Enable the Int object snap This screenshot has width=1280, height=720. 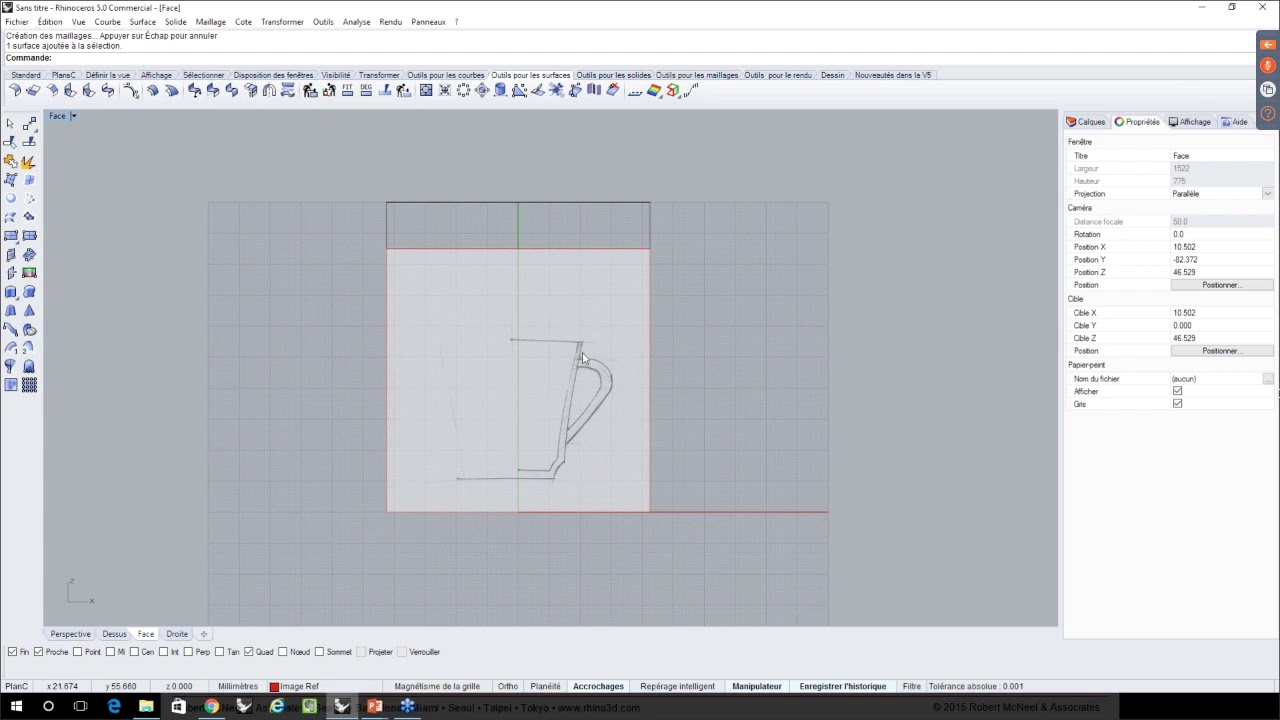point(163,652)
